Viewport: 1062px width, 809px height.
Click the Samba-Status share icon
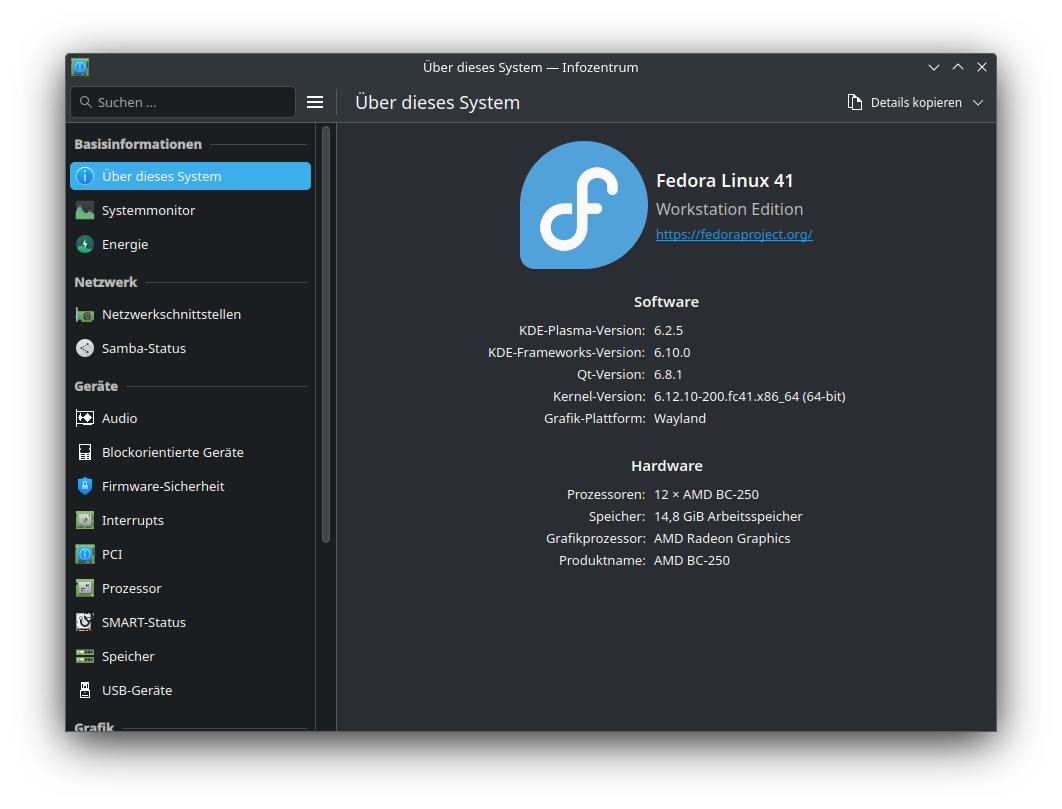85,348
